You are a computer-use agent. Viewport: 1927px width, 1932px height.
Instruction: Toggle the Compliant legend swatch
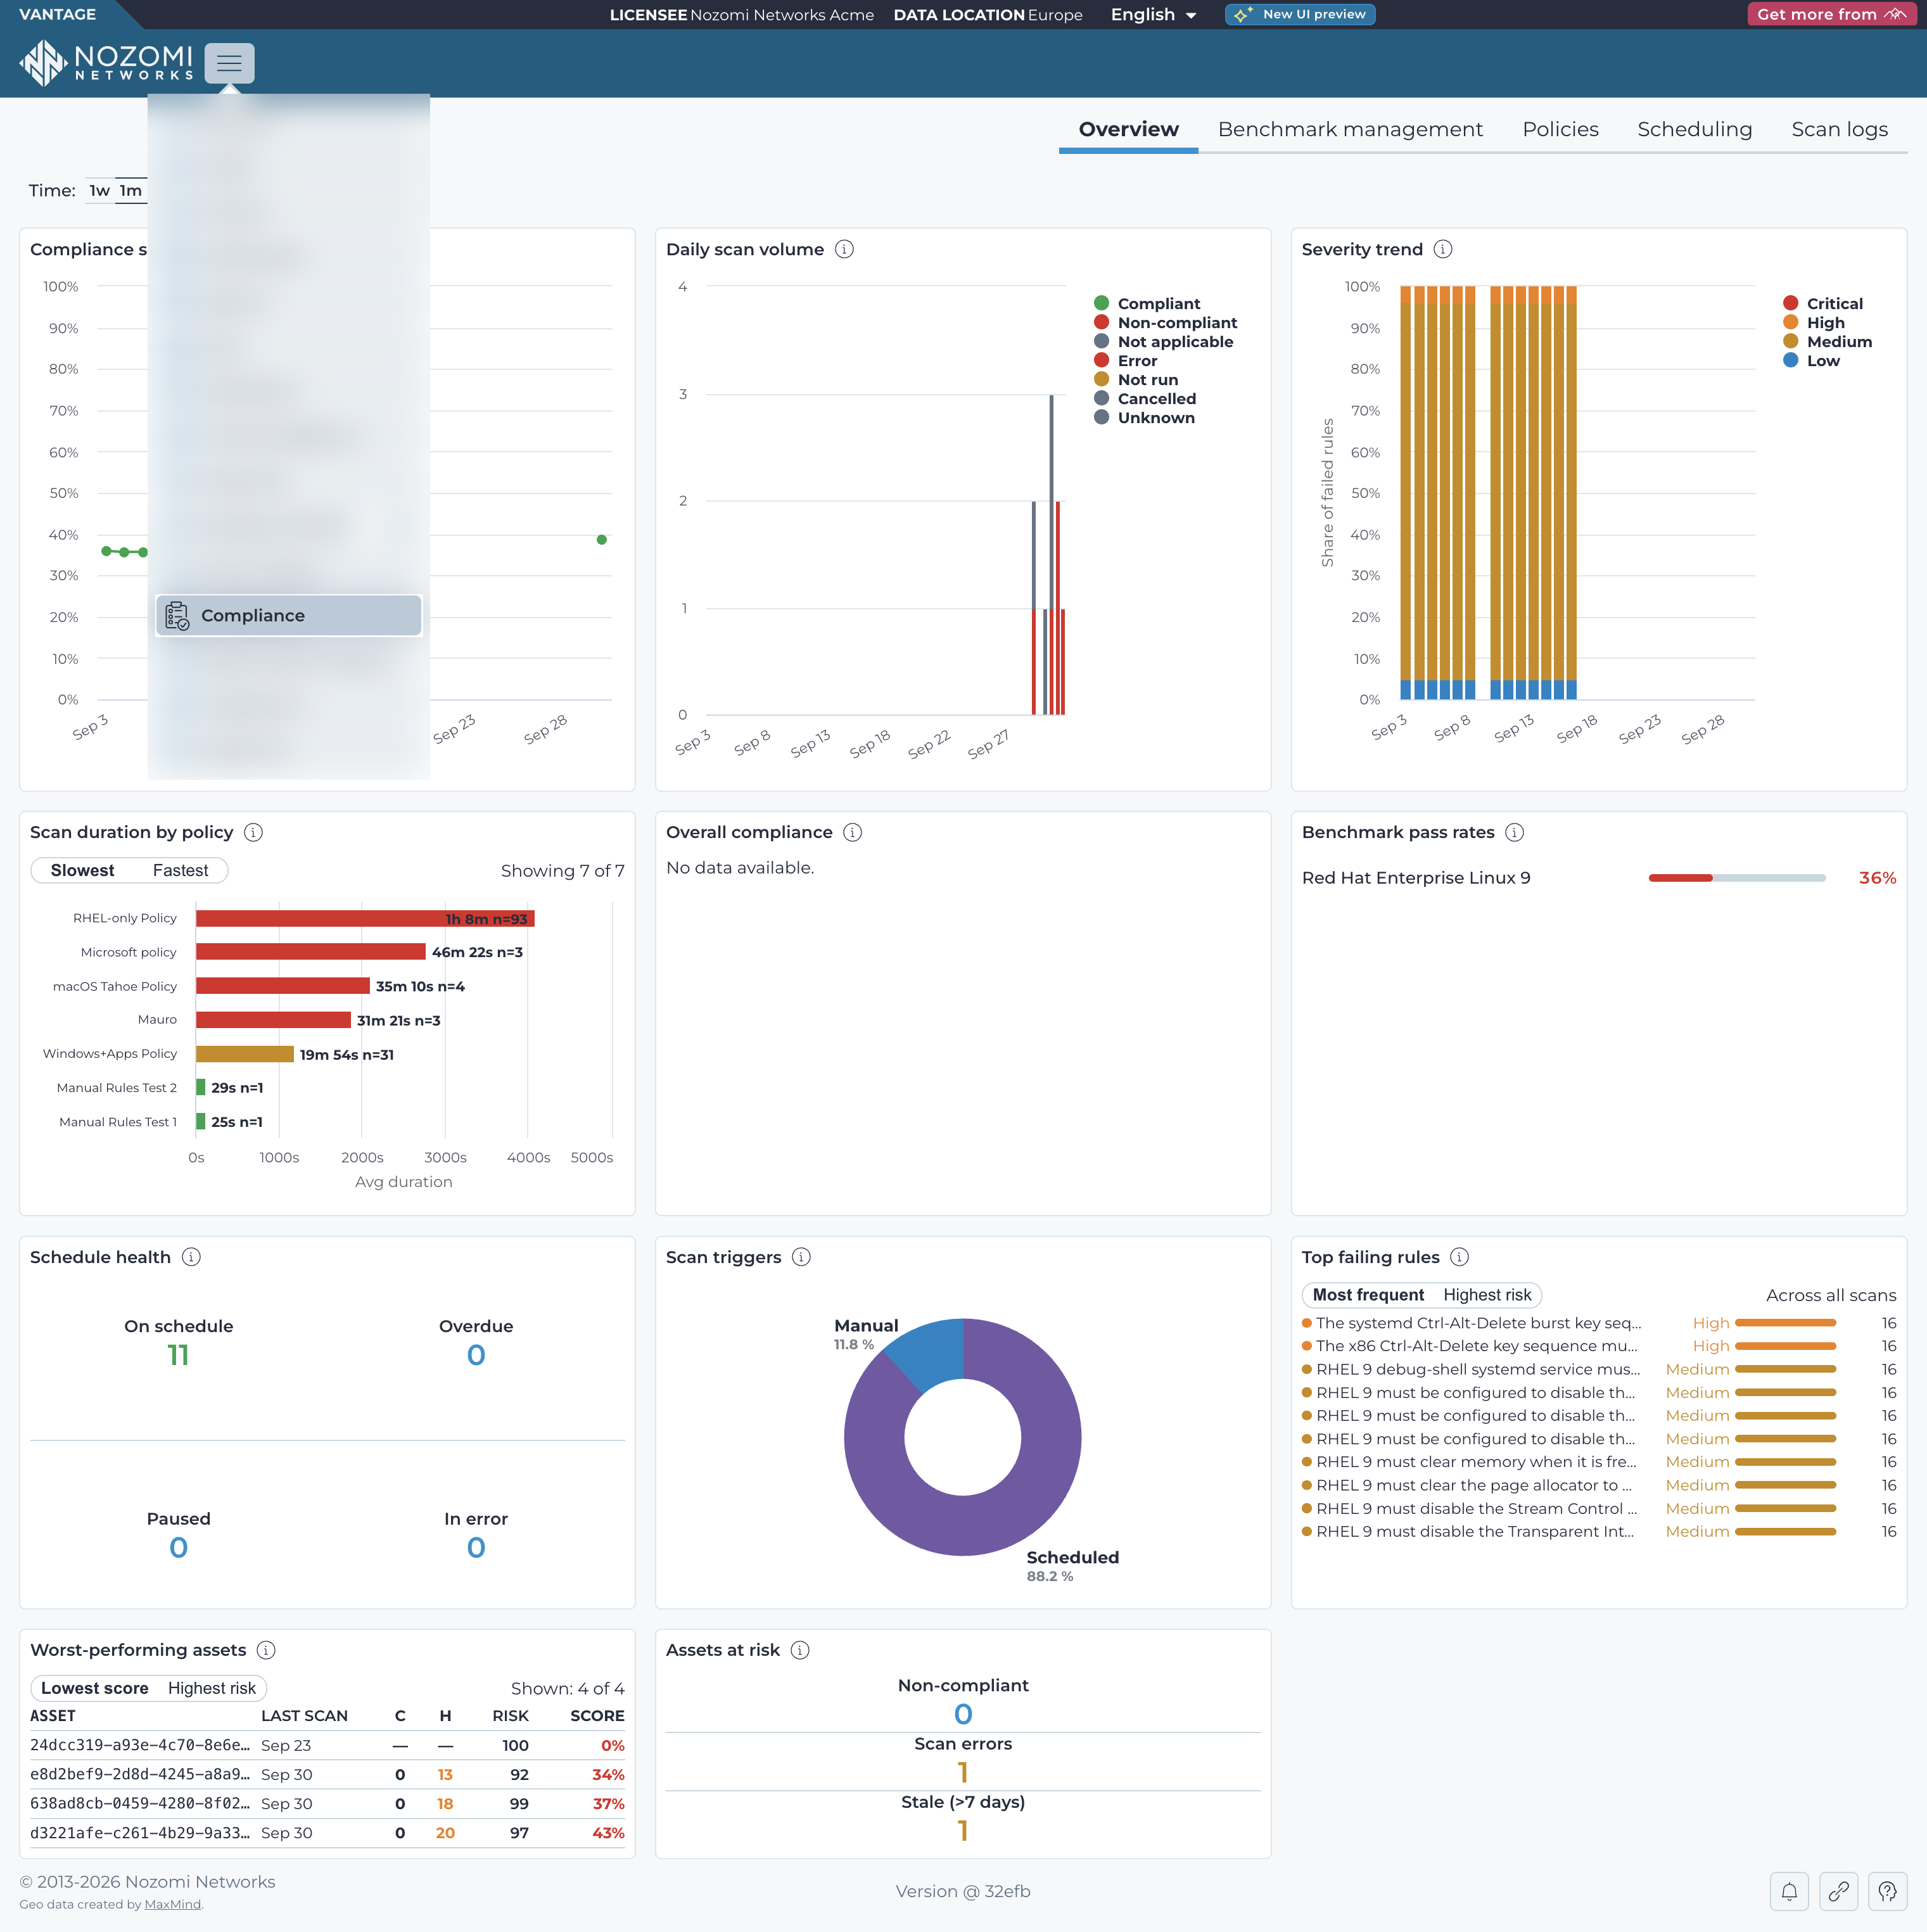point(1101,303)
